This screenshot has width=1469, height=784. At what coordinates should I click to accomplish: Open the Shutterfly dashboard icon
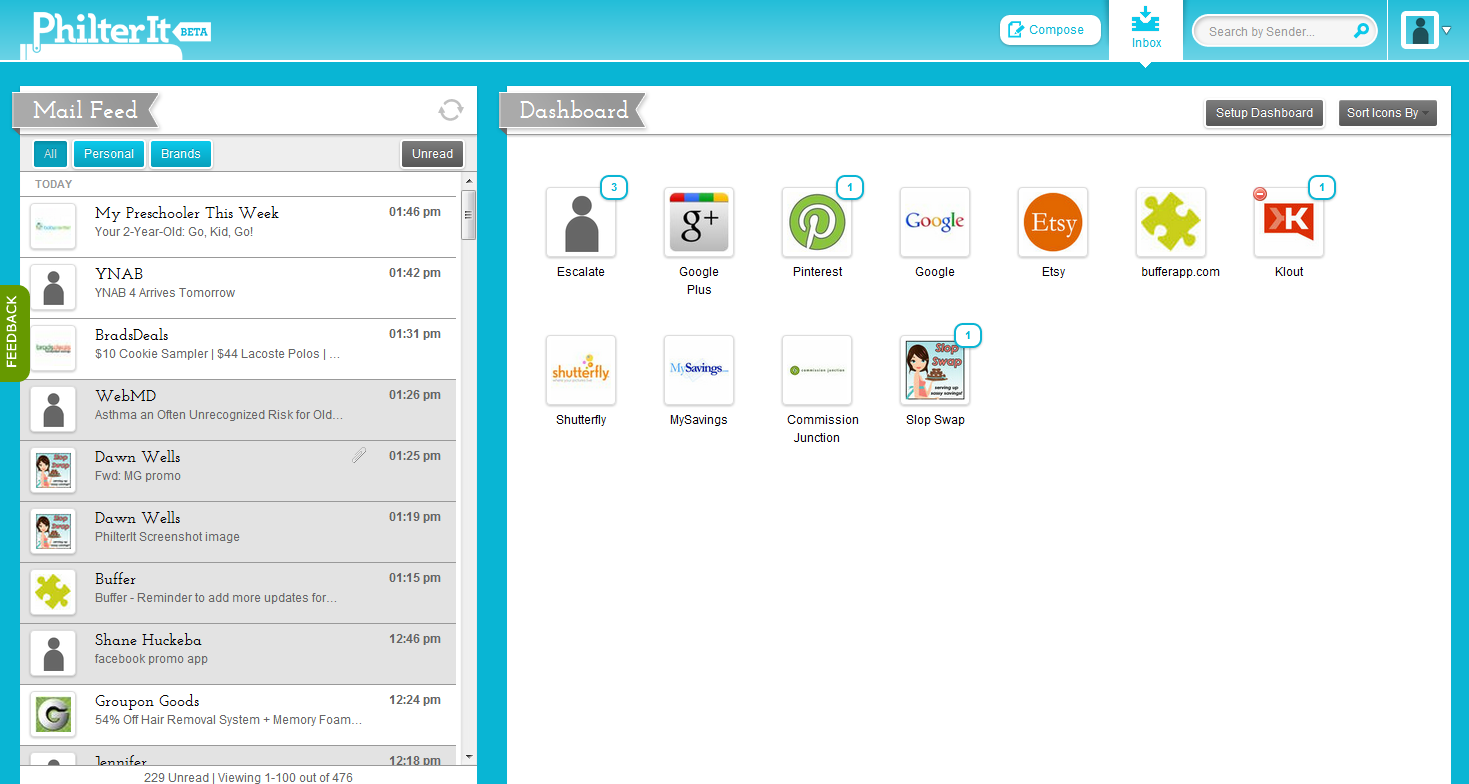581,370
